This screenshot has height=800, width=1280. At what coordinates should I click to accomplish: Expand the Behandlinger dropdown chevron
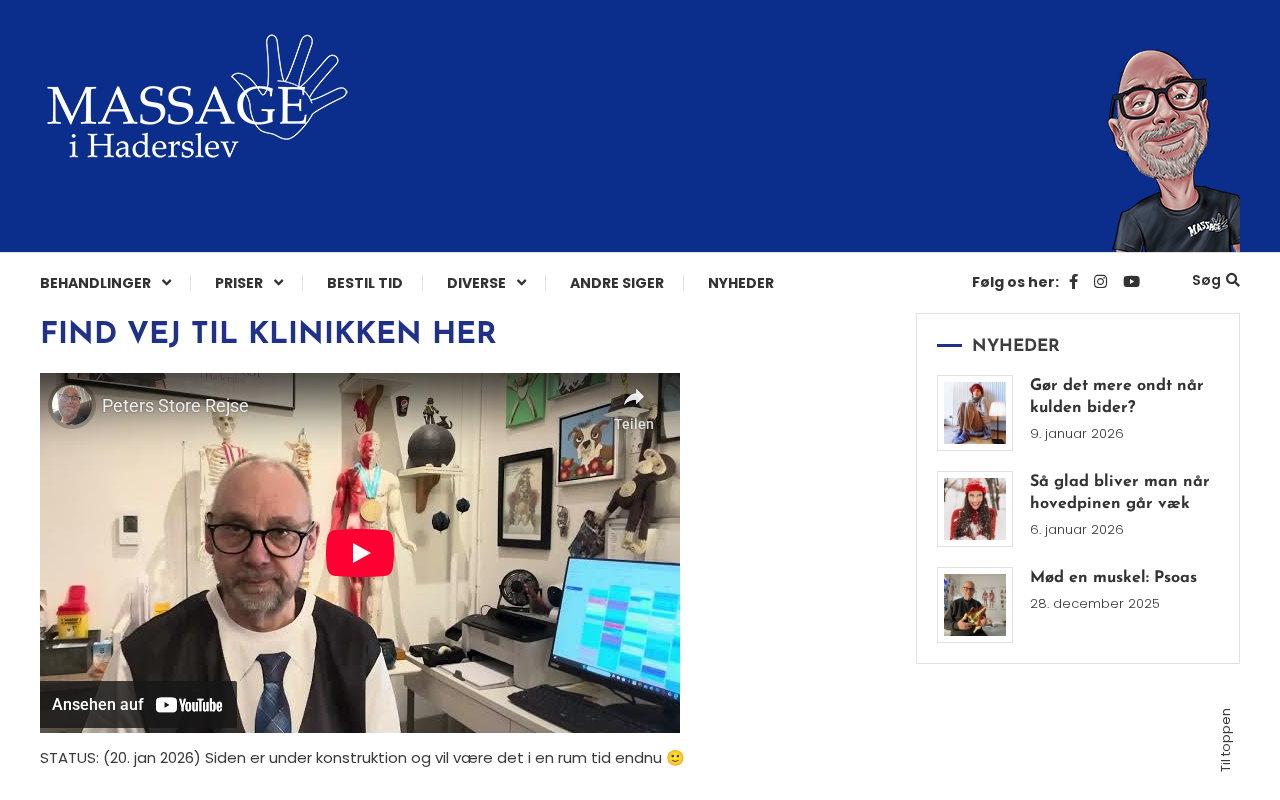click(166, 283)
